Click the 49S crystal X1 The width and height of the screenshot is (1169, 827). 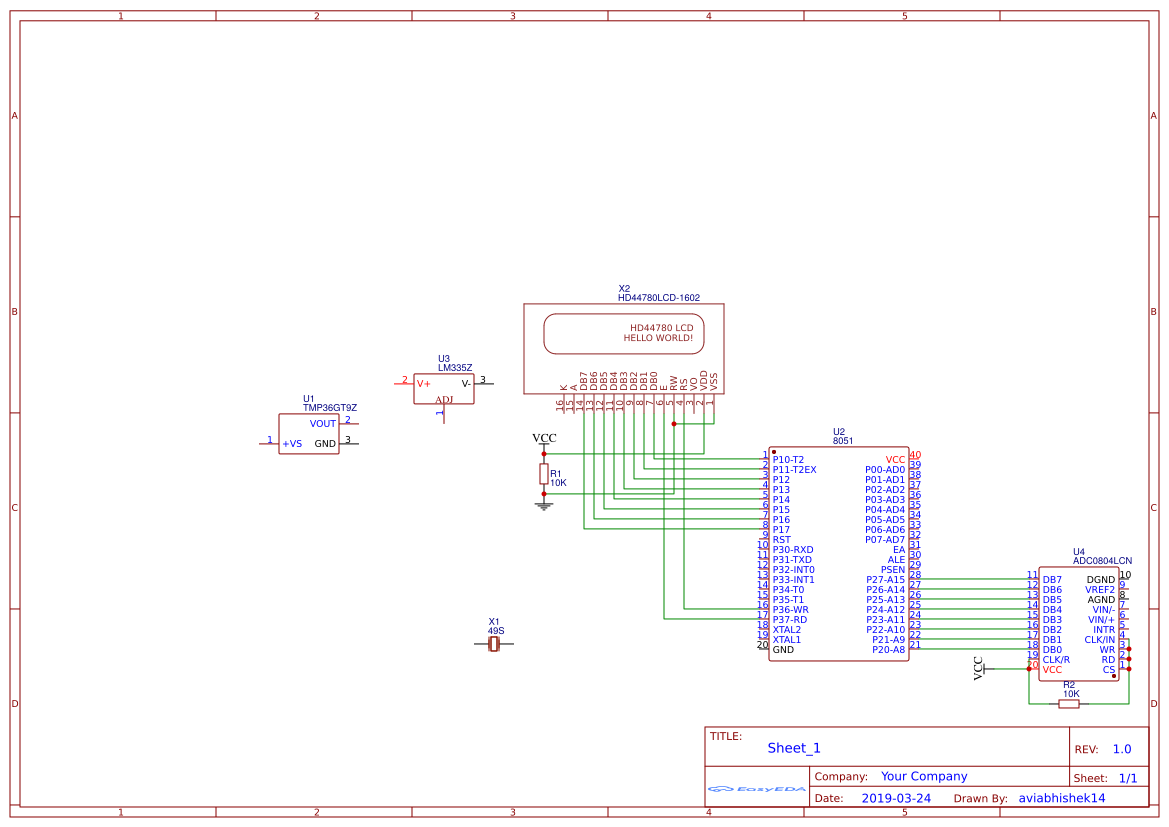point(495,645)
